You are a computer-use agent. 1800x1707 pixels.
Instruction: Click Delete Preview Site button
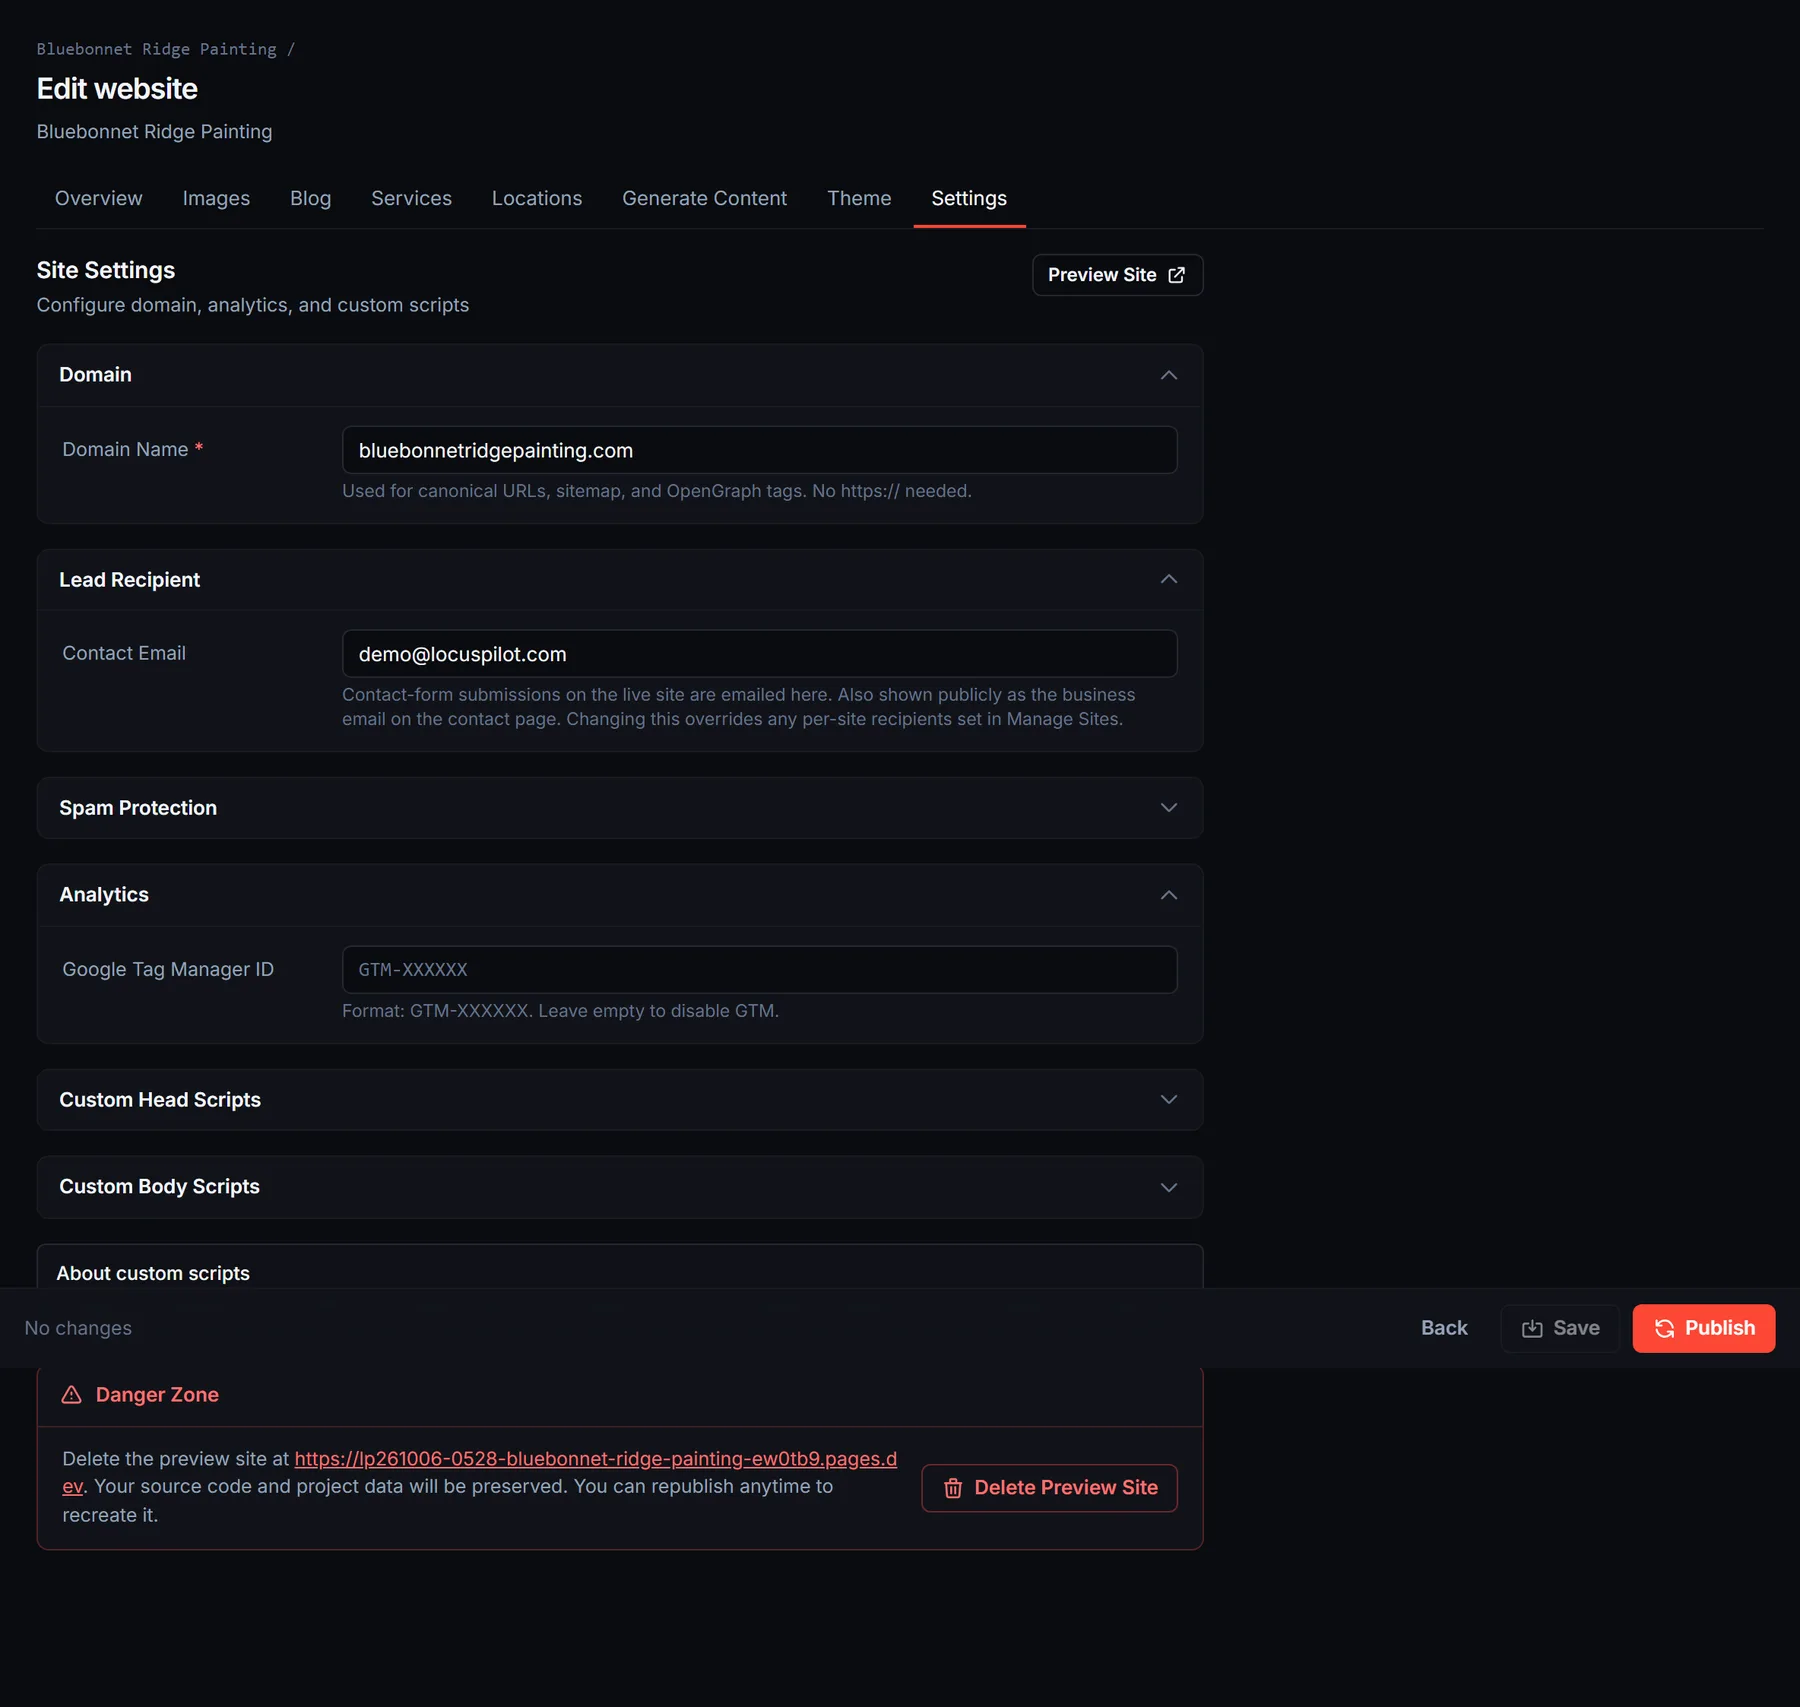(1049, 1487)
